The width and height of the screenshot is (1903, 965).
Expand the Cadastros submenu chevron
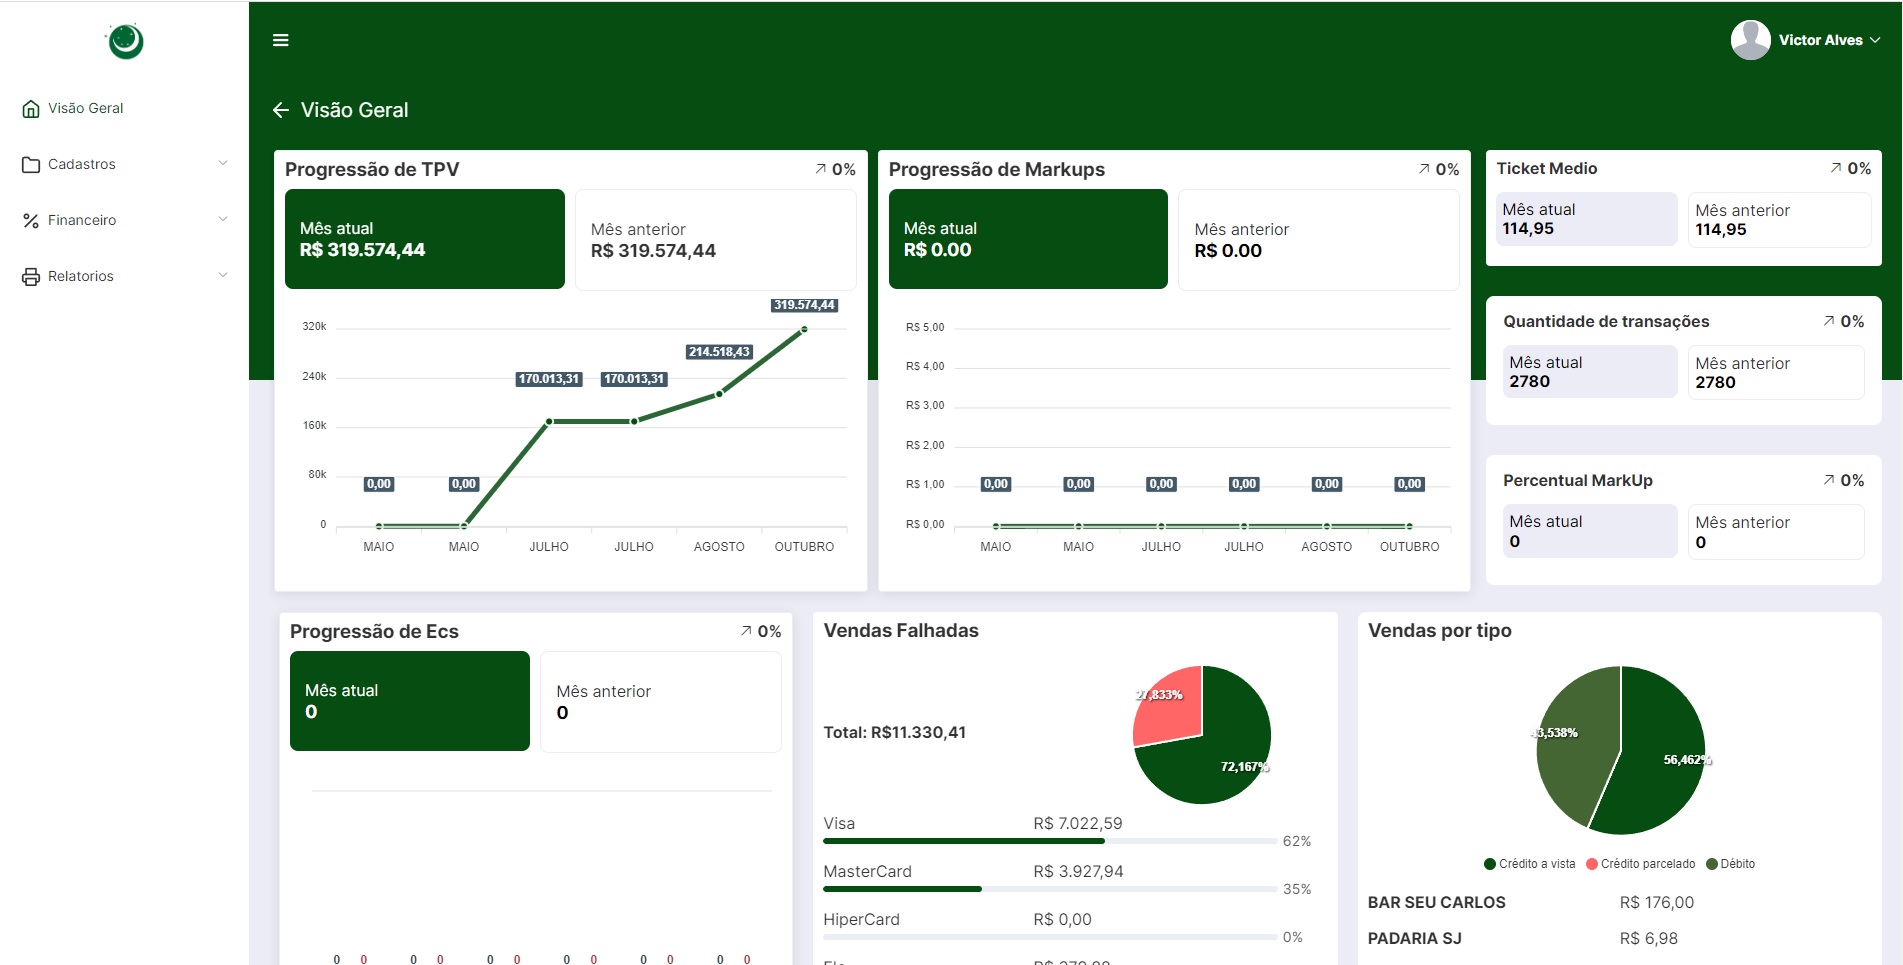pyautogui.click(x=223, y=163)
